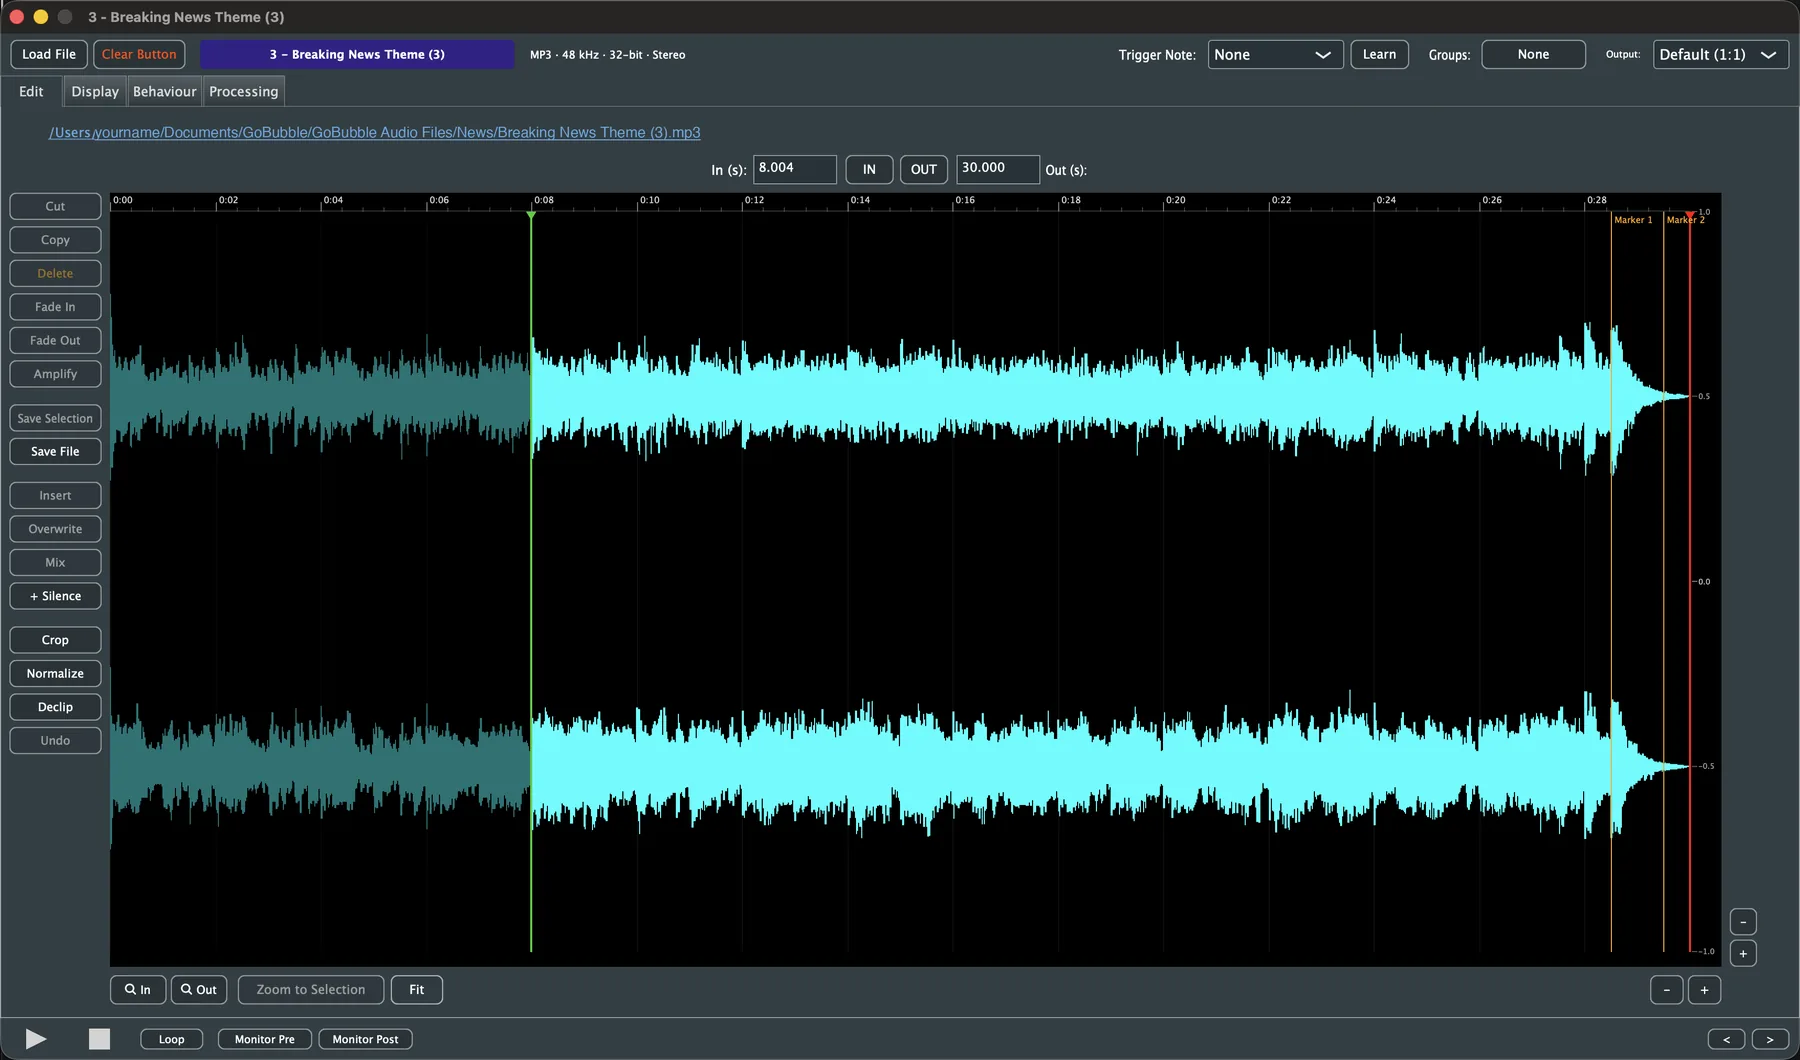Click Save Selection
Image resolution: width=1800 pixels, height=1060 pixels.
[x=55, y=419]
